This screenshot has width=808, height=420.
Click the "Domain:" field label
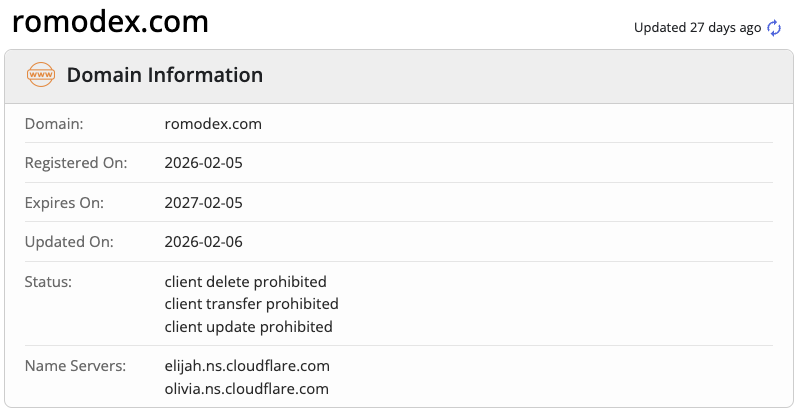click(54, 124)
